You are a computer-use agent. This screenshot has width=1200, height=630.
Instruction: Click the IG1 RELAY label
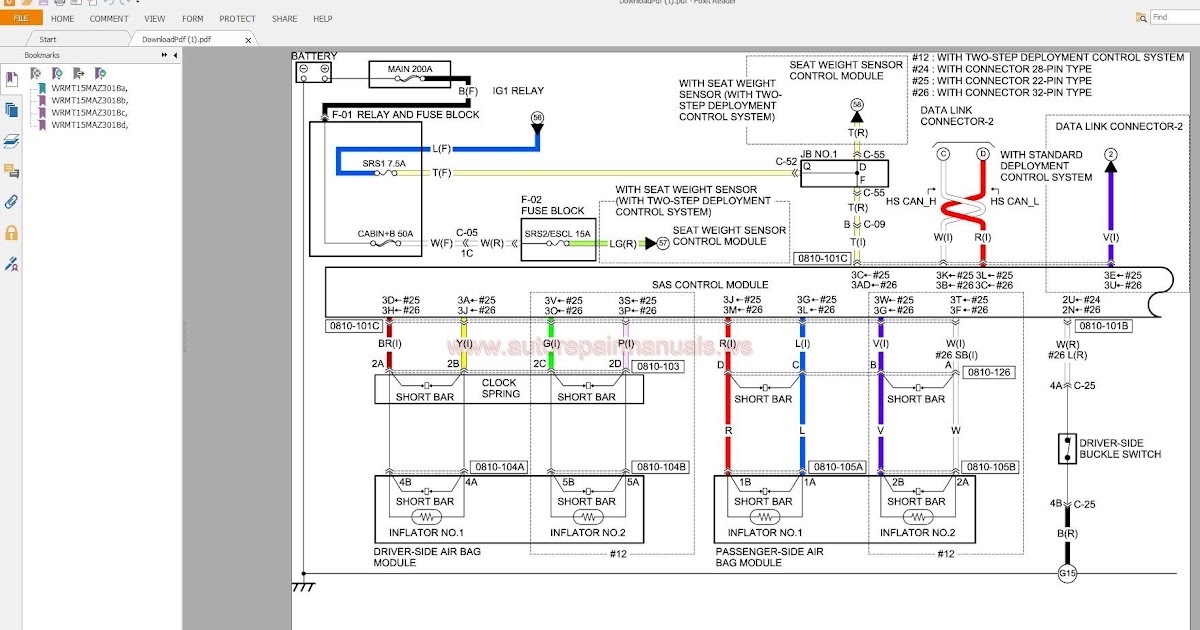point(518,91)
